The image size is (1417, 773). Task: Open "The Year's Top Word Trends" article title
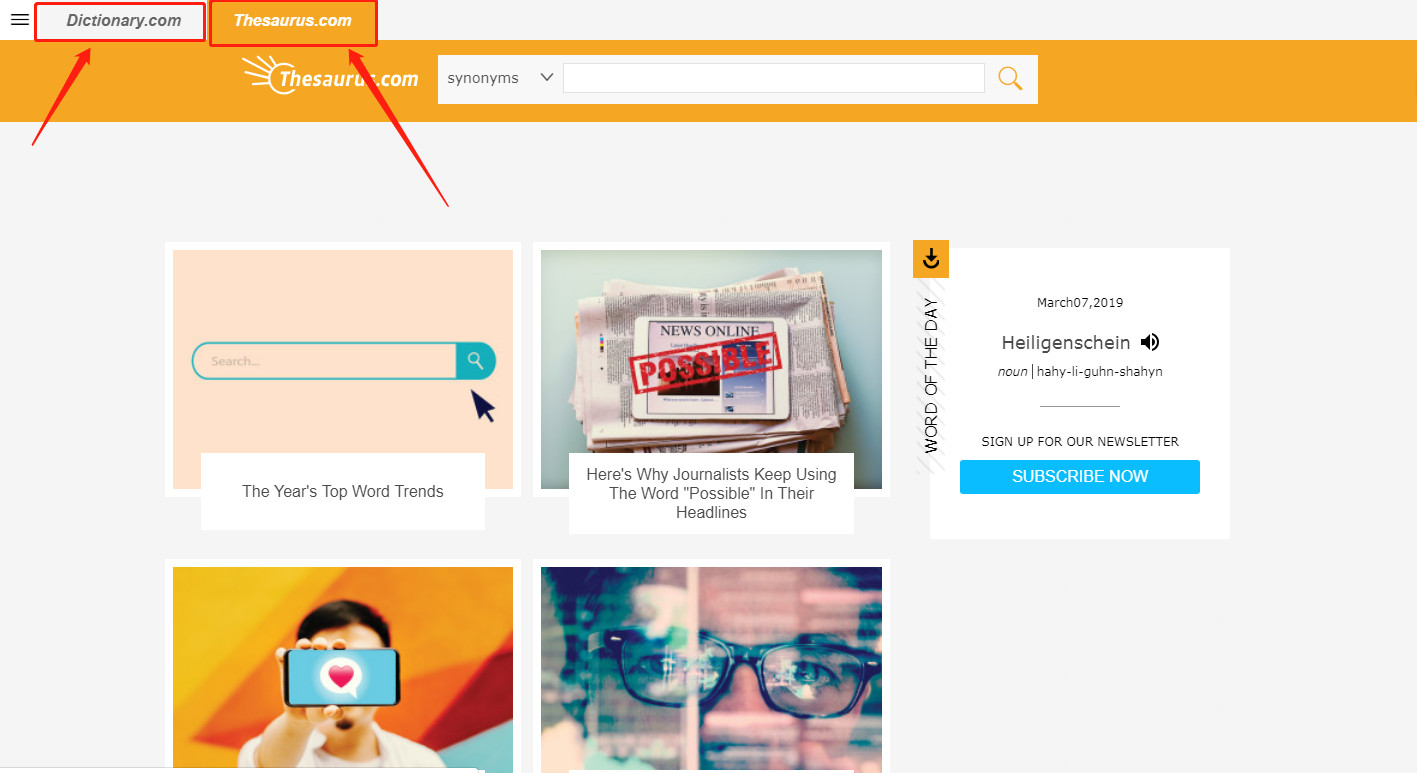point(343,491)
